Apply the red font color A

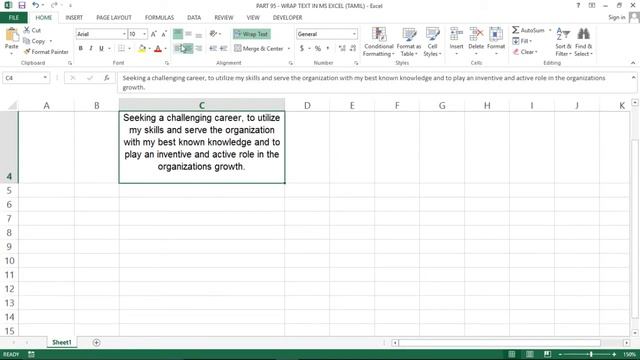coord(158,49)
